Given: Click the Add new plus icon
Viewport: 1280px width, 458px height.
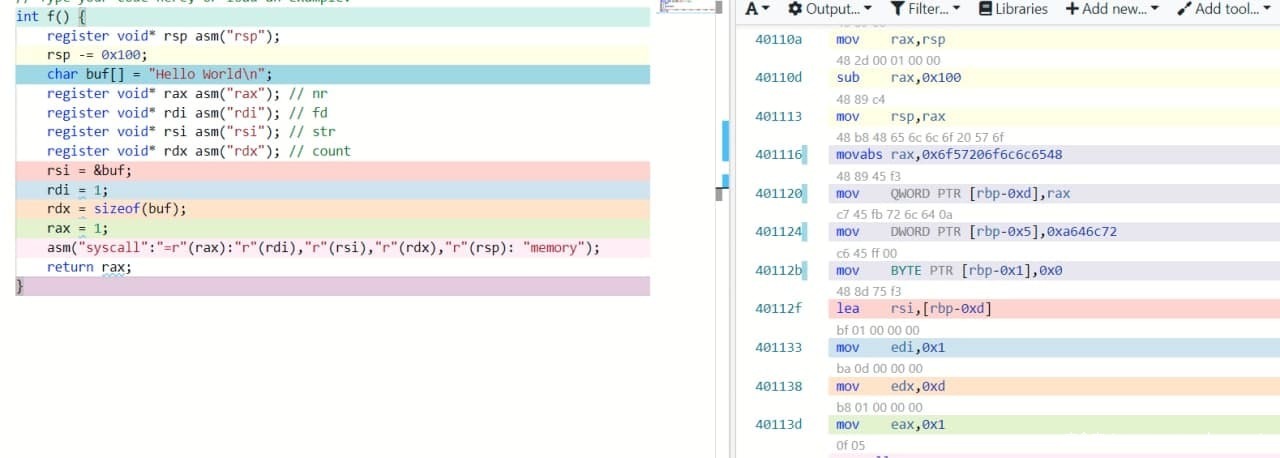Looking at the screenshot, I should point(1072,9).
